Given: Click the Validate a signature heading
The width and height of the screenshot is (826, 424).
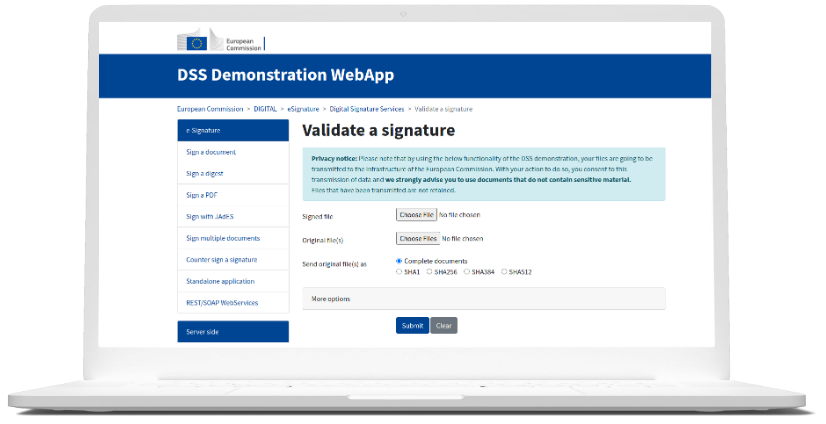Looking at the screenshot, I should [x=379, y=130].
